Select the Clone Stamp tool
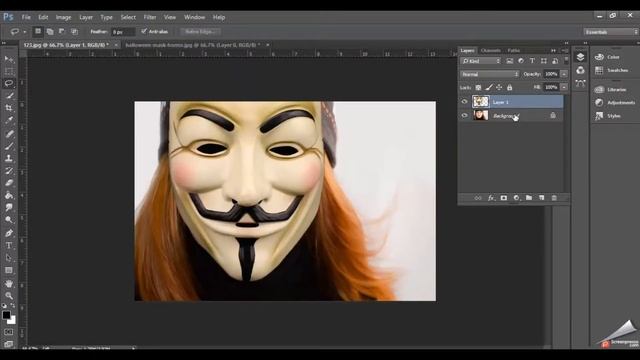 (9, 158)
